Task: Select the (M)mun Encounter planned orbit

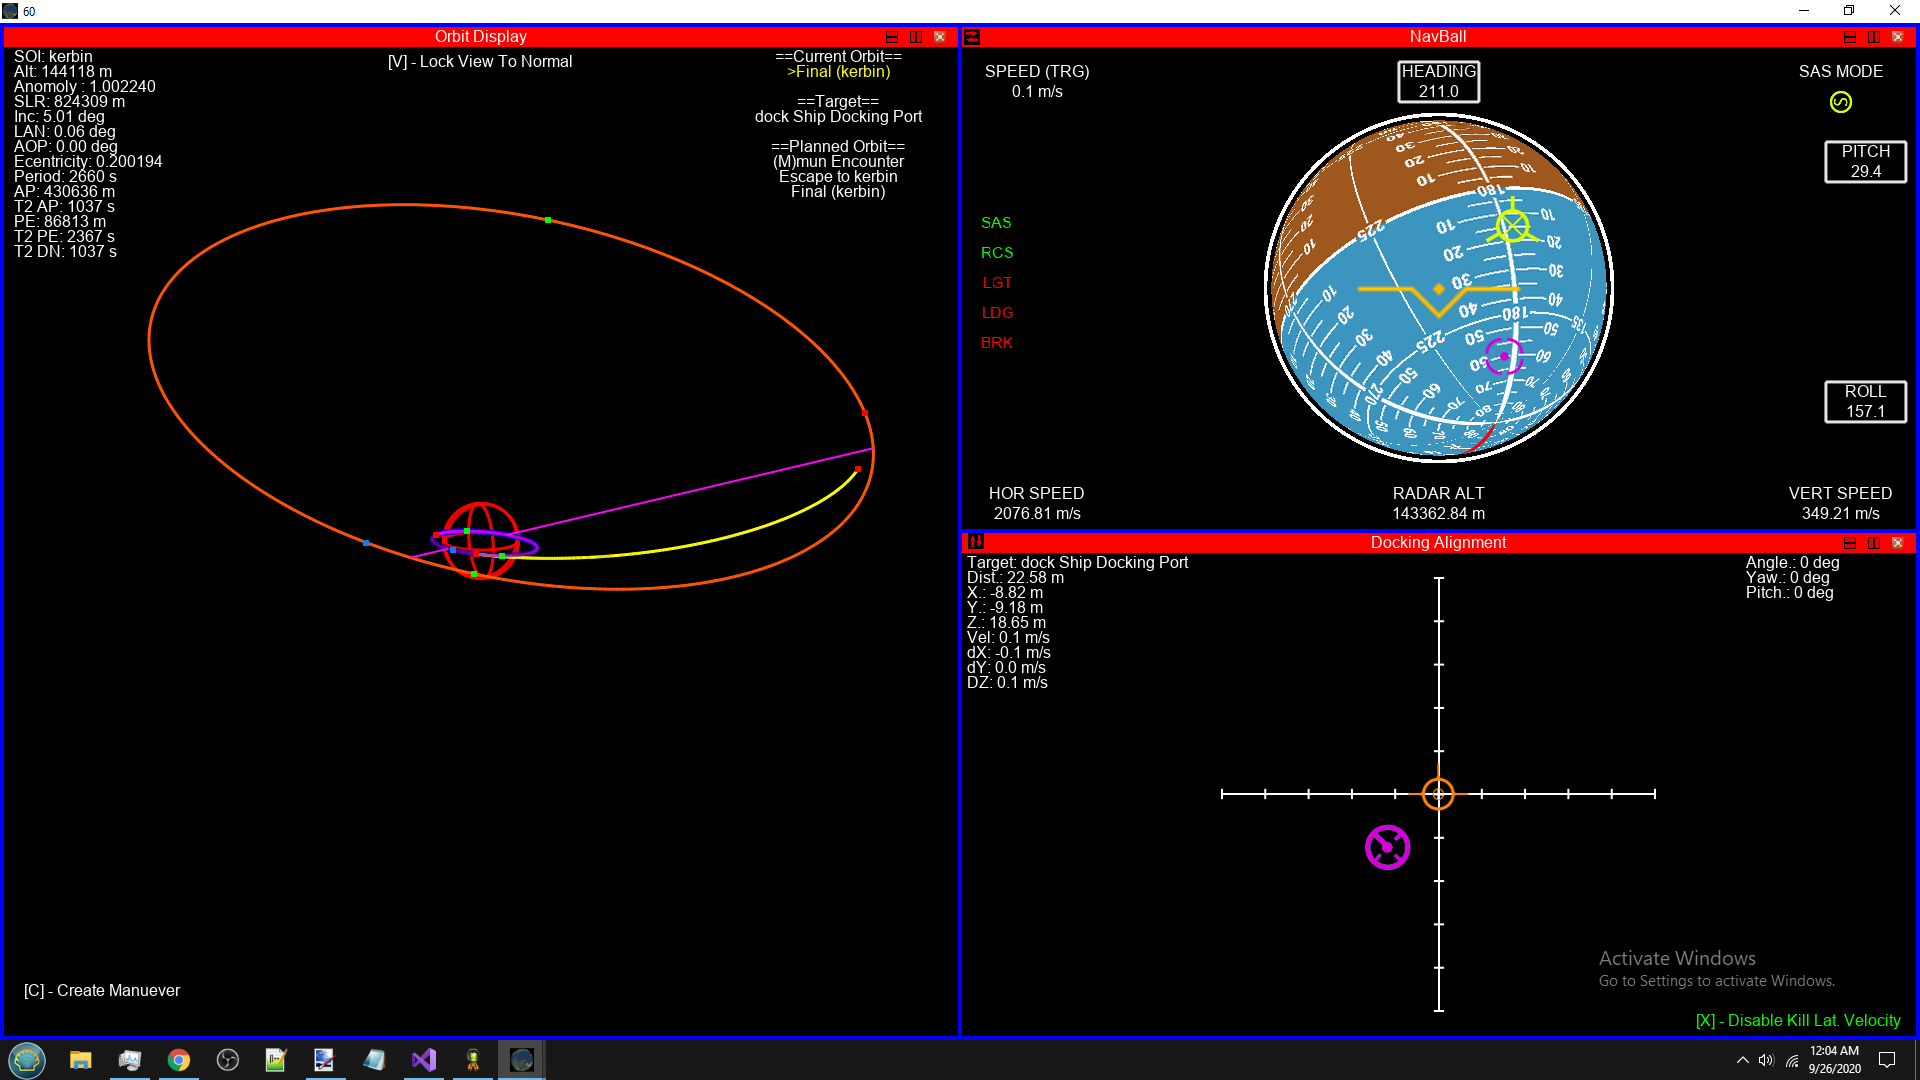Action: (x=838, y=161)
